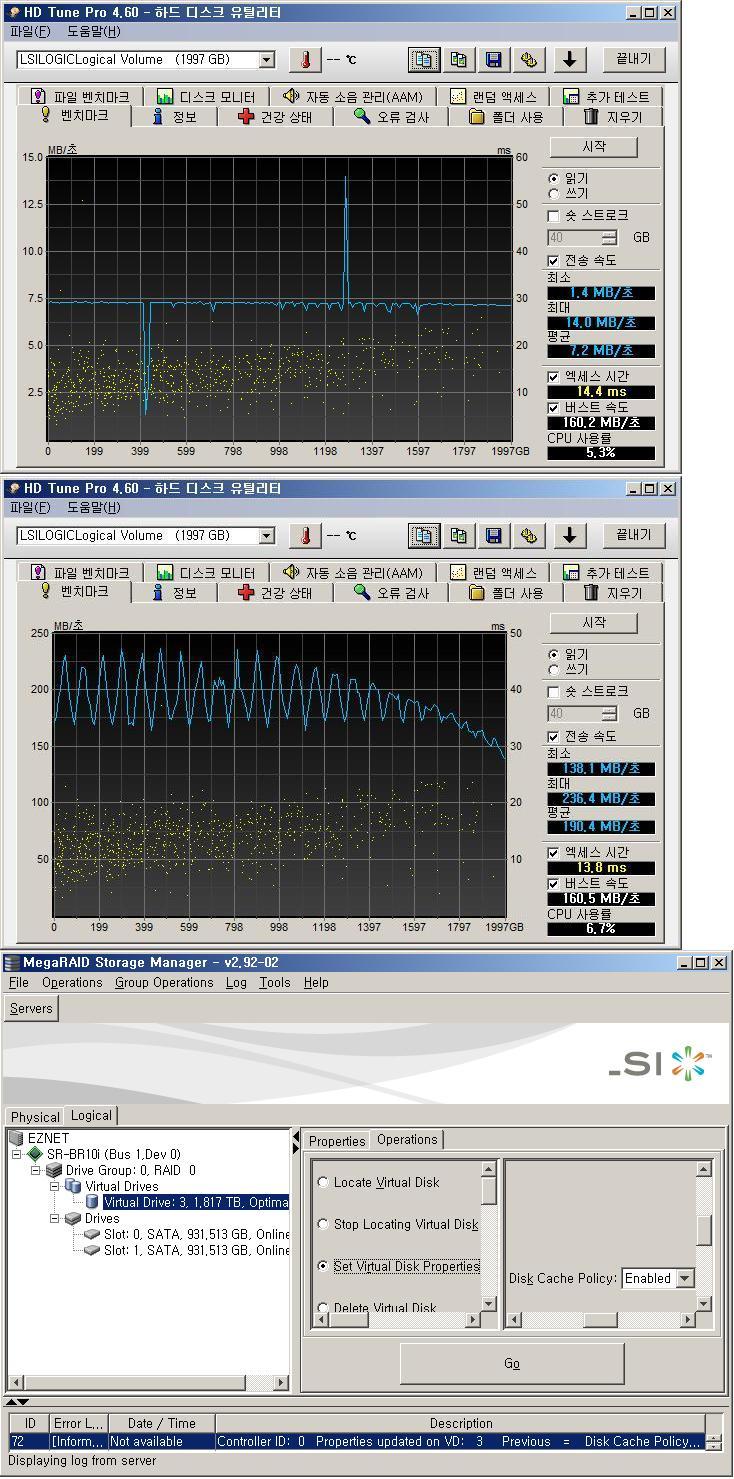
Task: Open Group Operations menu in MegaRAID
Action: [x=164, y=983]
